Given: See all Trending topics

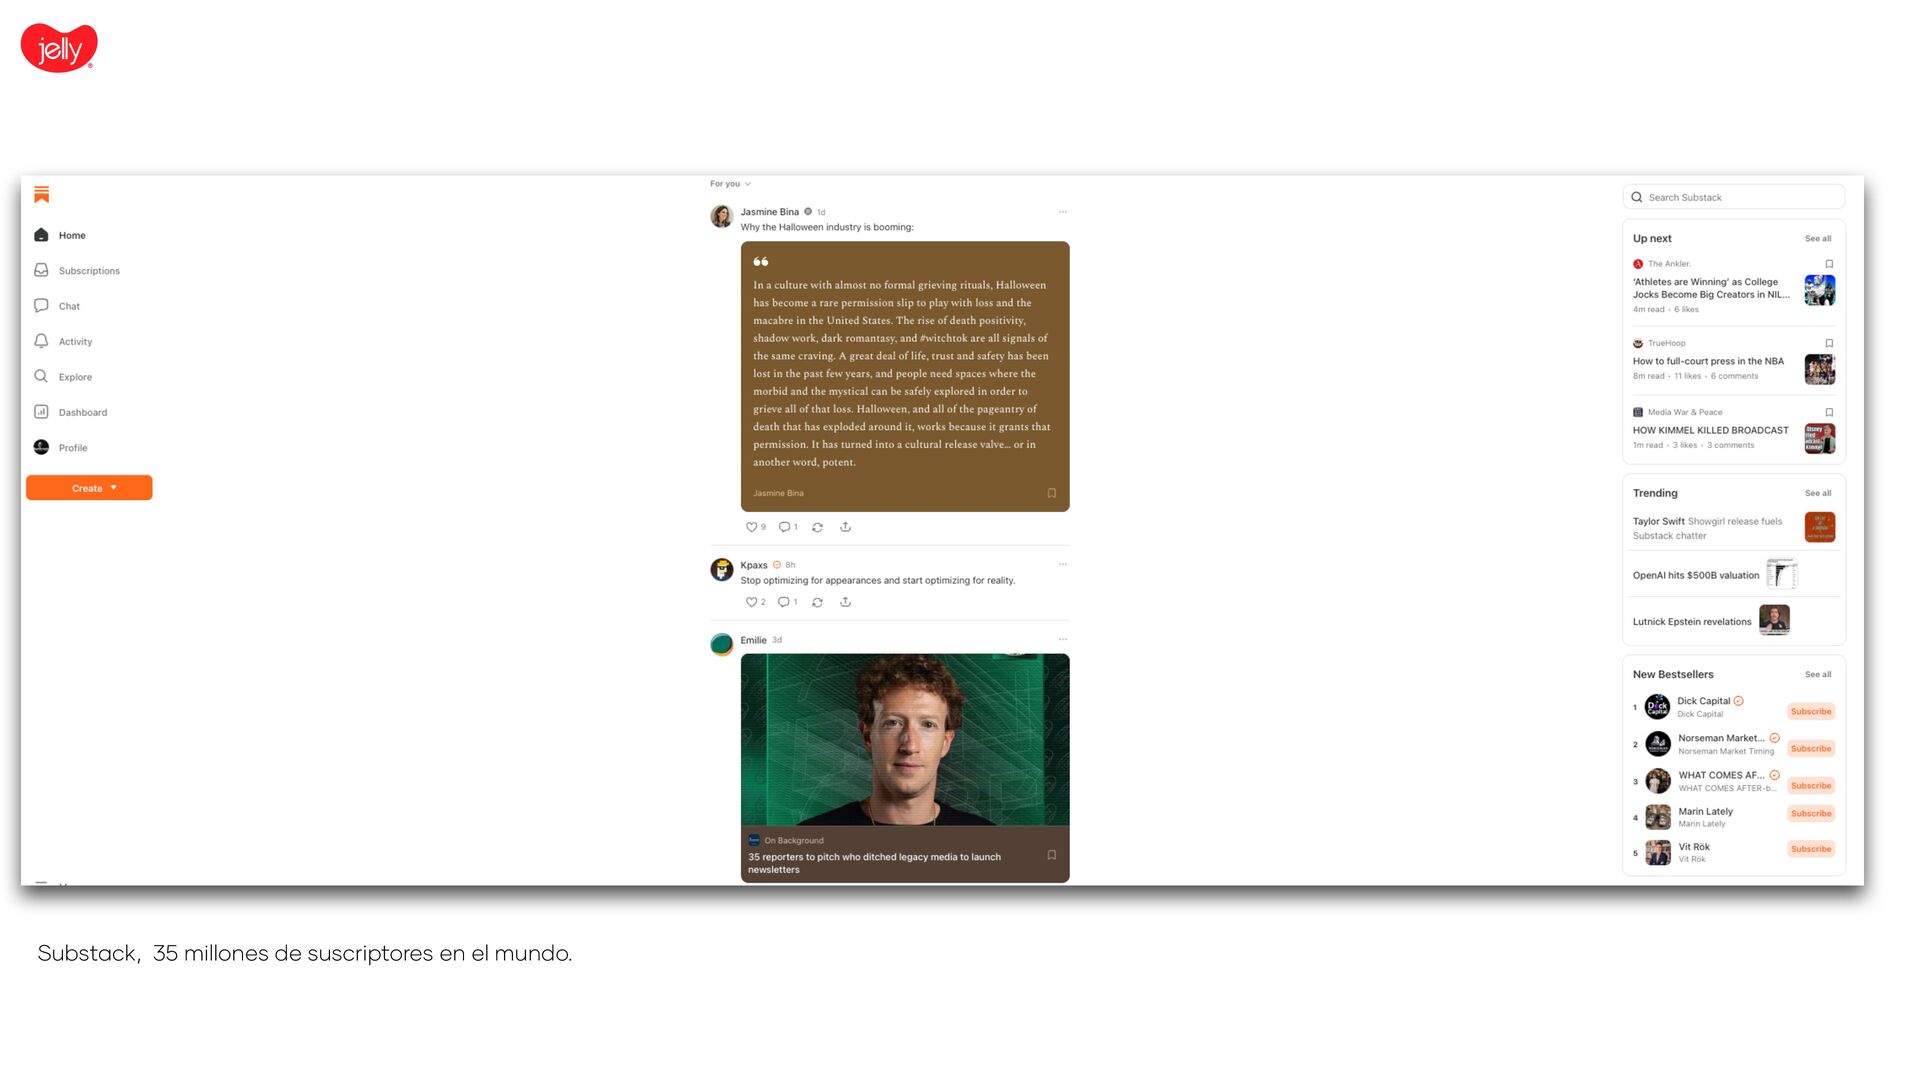Looking at the screenshot, I should [1817, 493].
